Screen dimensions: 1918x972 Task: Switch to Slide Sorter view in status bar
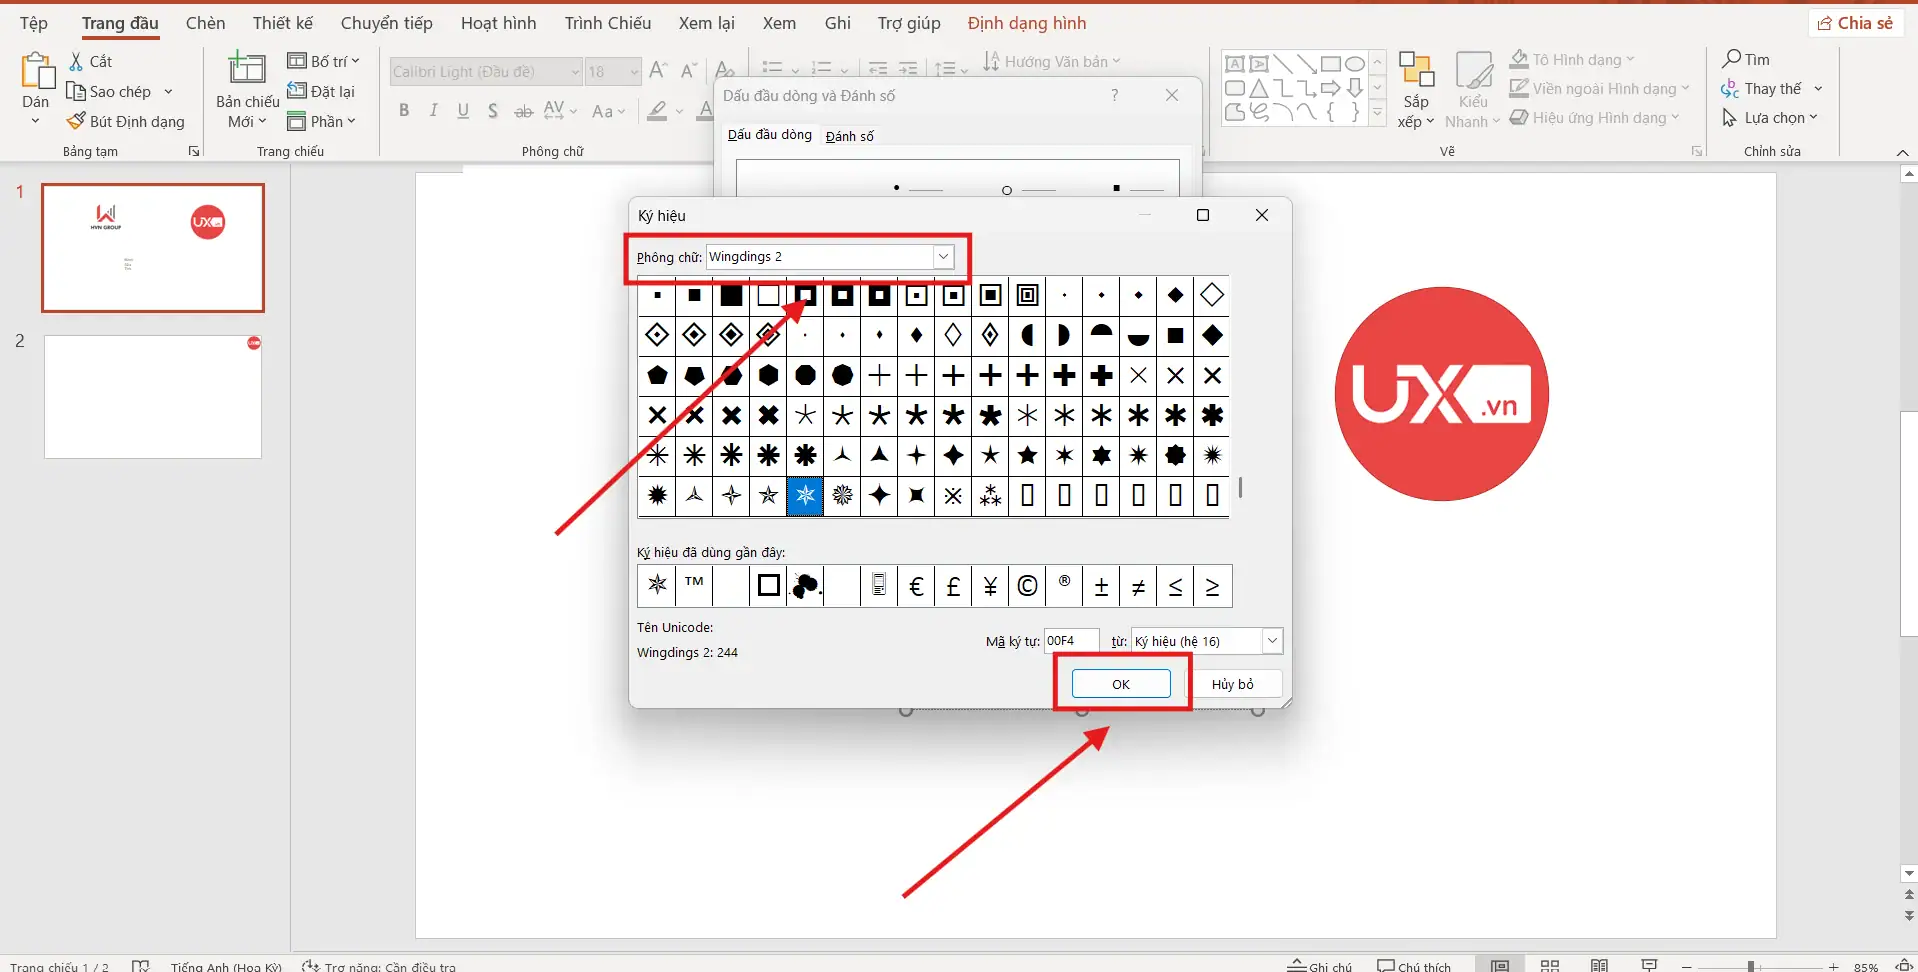[1550, 966]
